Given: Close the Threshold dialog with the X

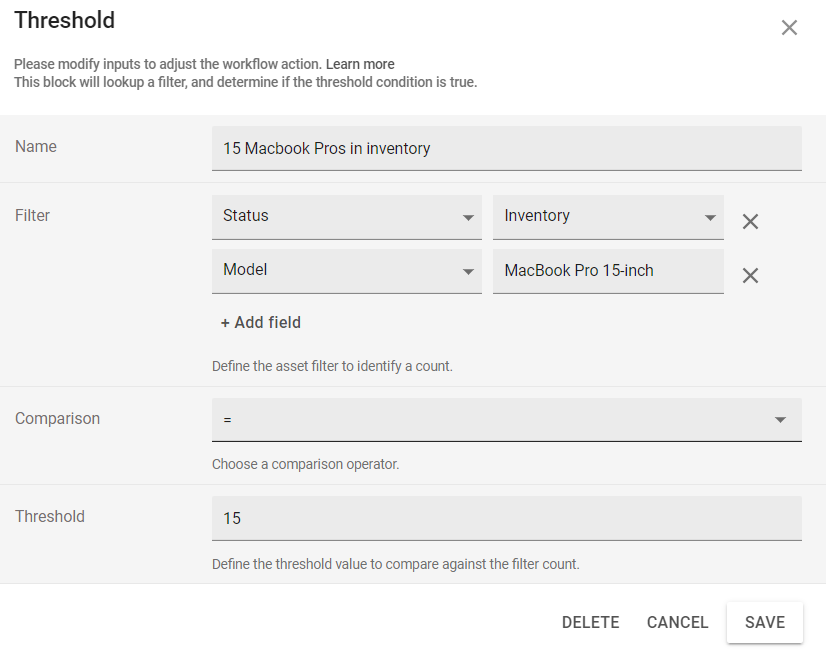Looking at the screenshot, I should [789, 28].
